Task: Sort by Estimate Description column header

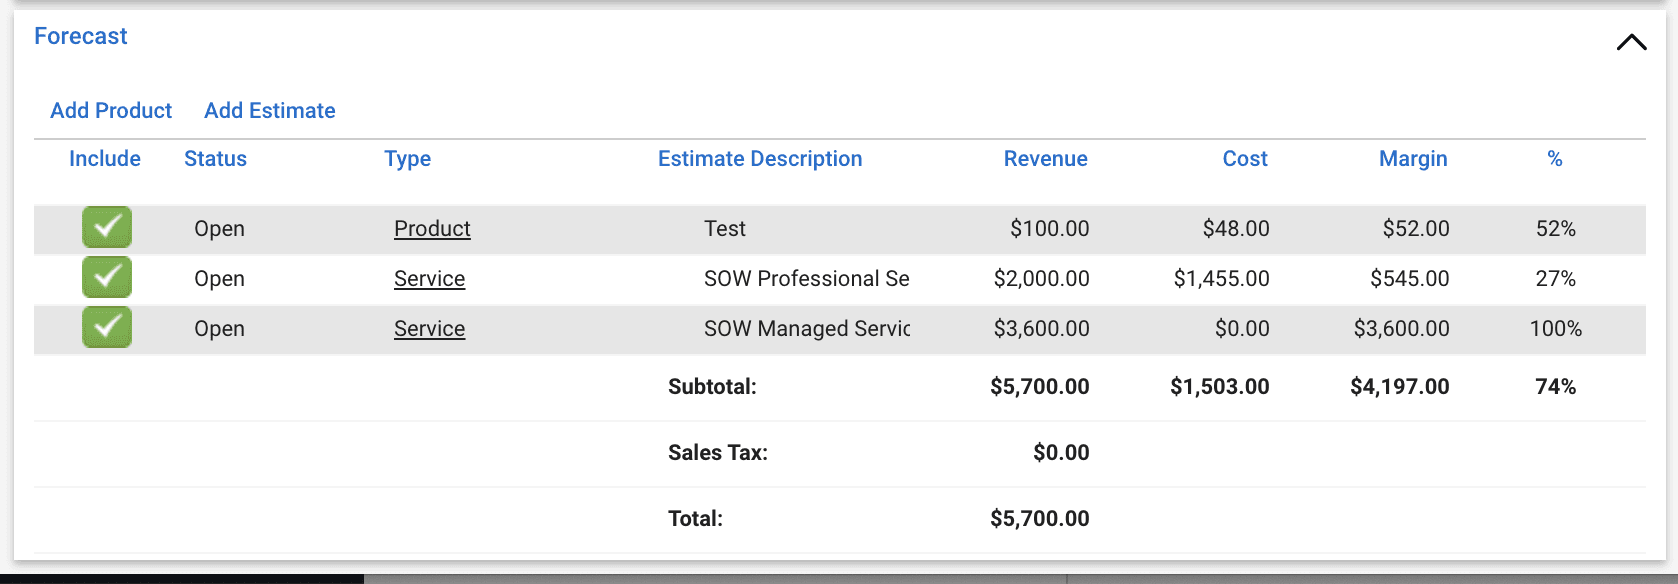Action: coord(760,158)
